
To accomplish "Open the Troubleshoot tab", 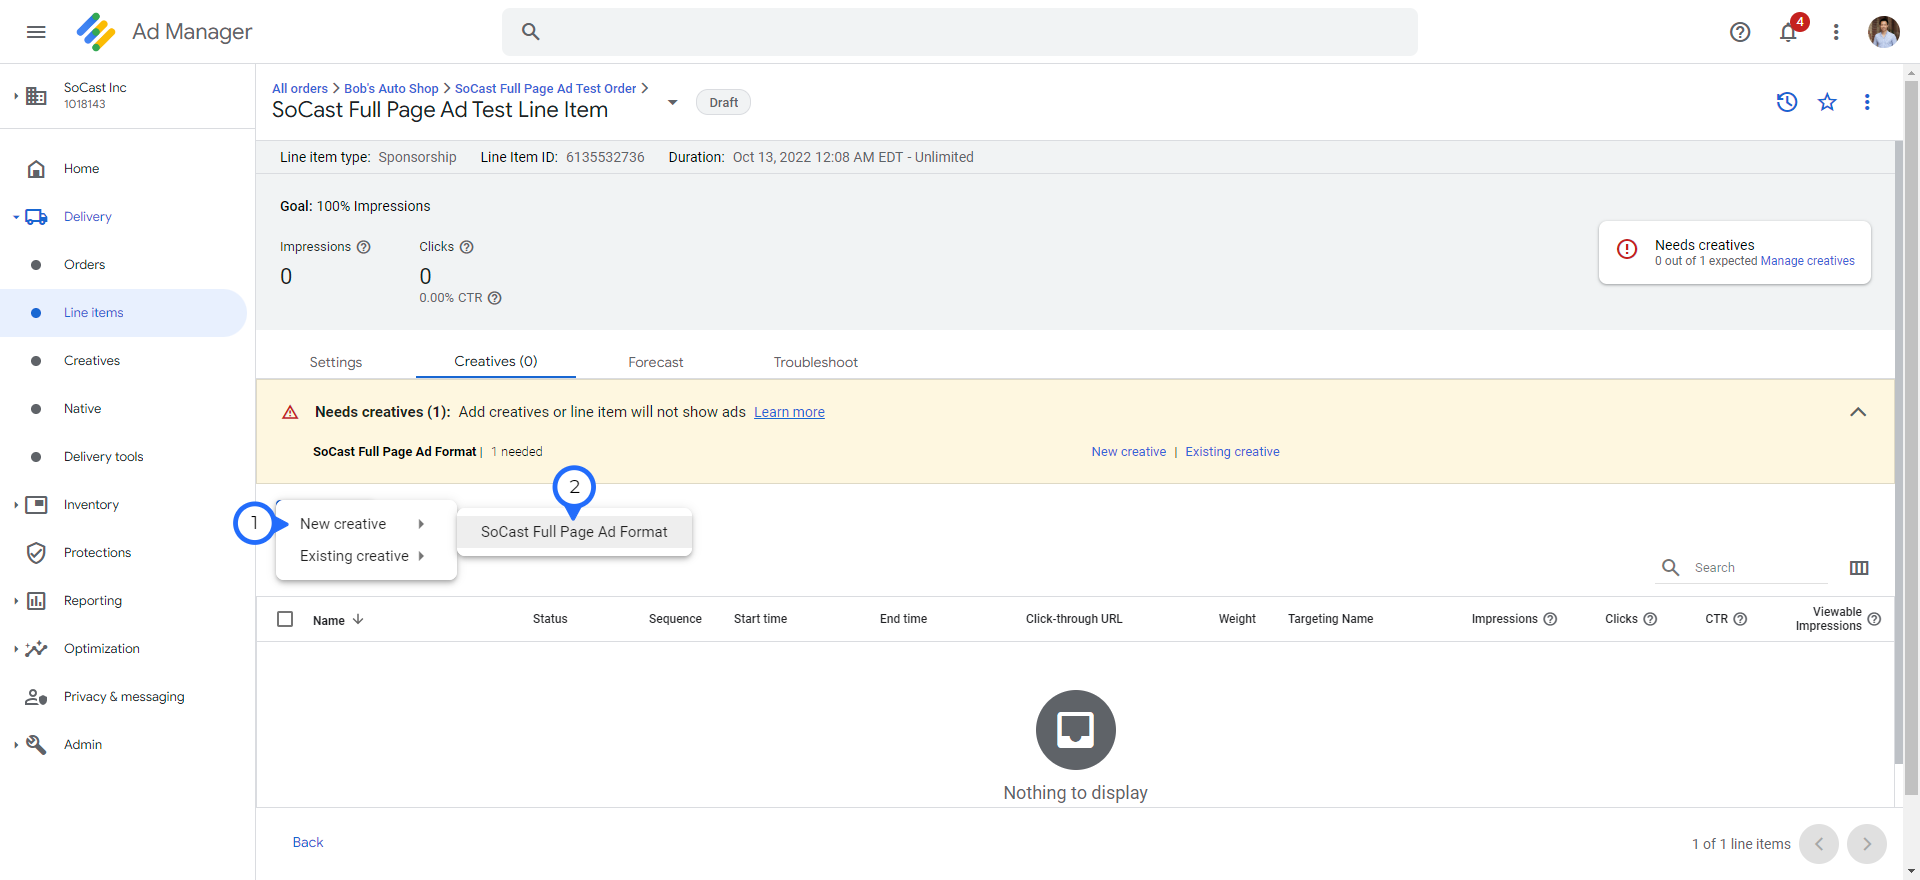I will 816,362.
